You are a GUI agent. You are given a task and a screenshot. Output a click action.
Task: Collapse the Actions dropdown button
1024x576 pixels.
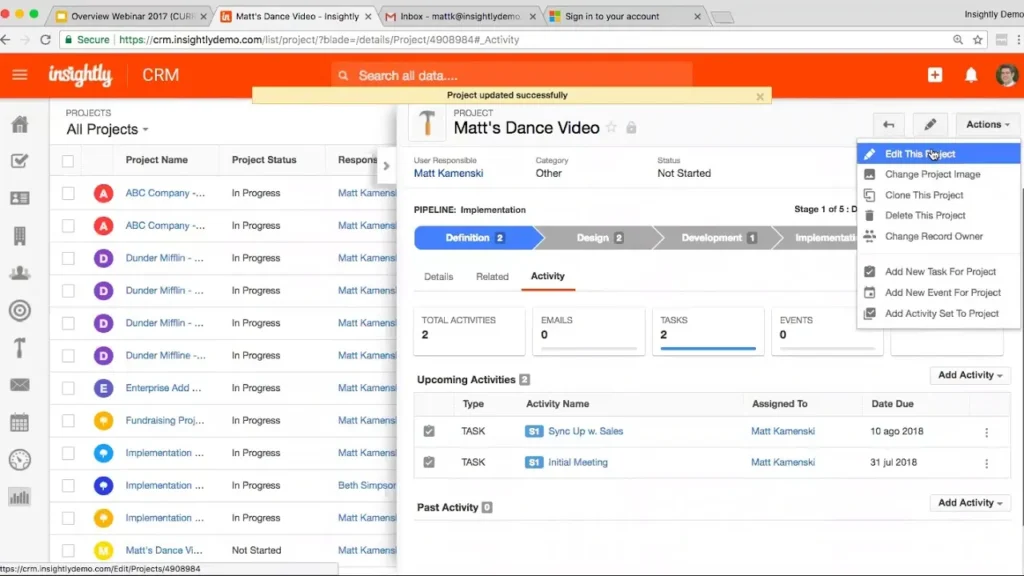coord(987,125)
